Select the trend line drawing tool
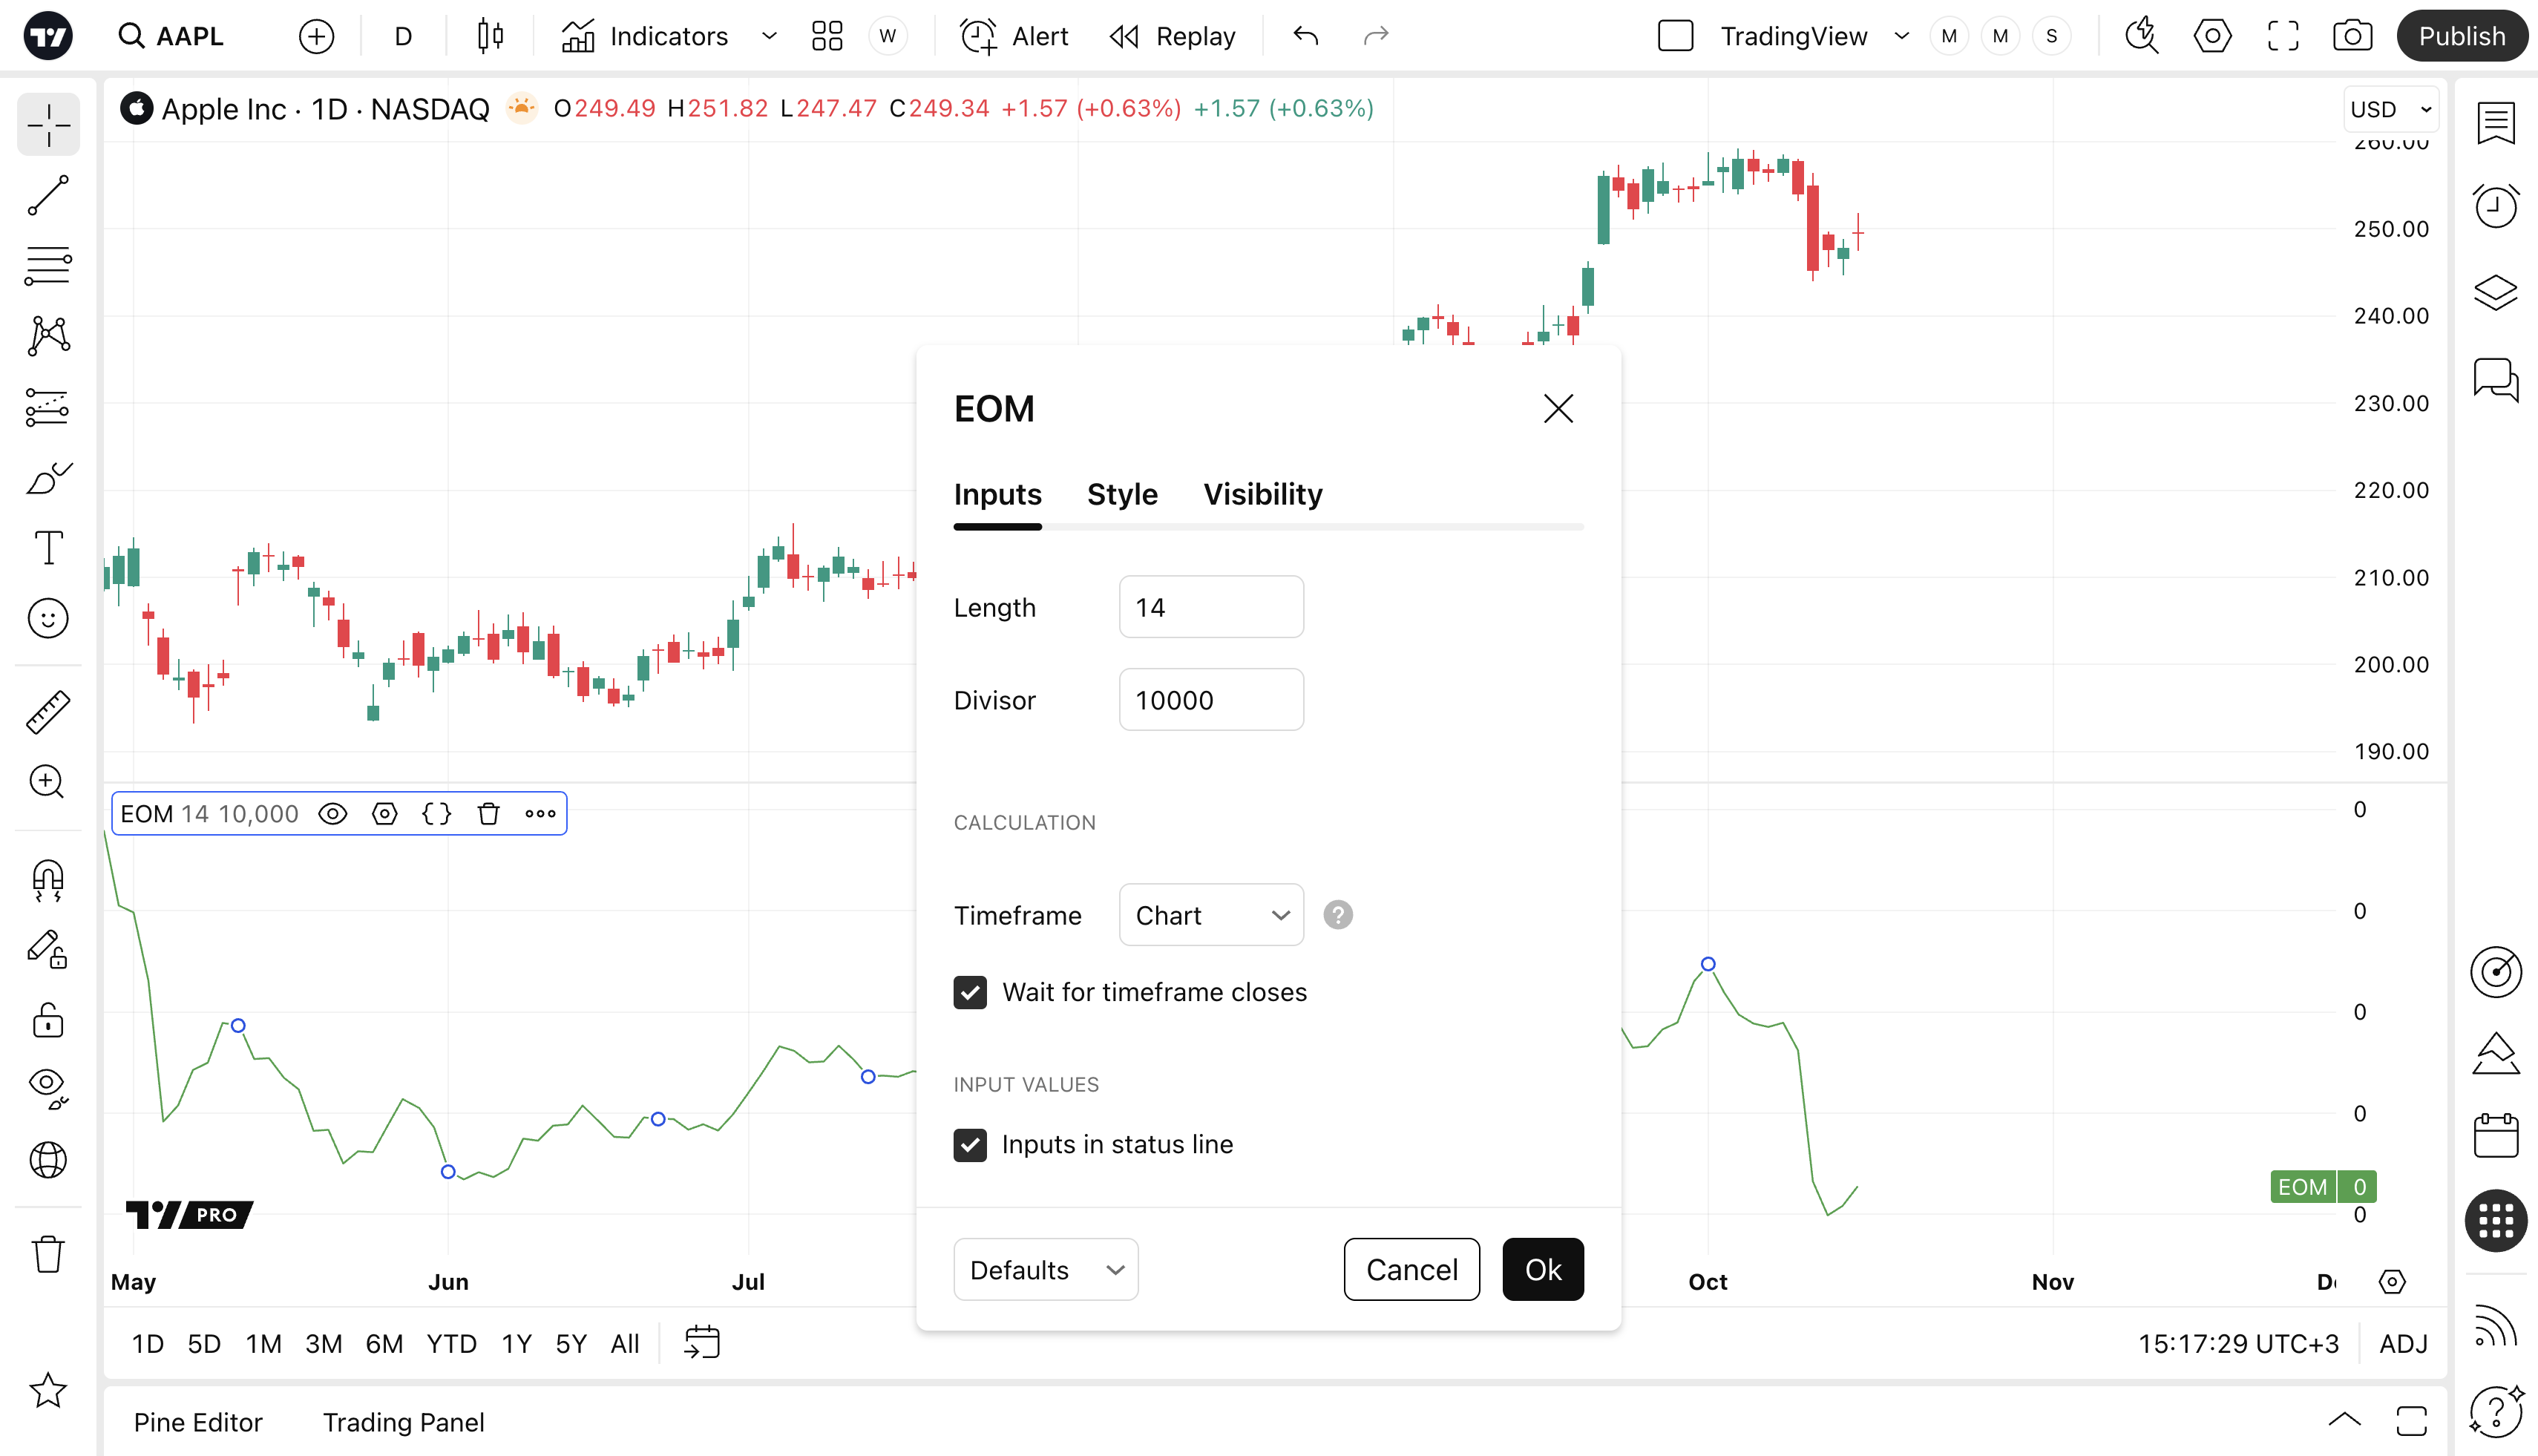Screen dimensions: 2538x1456 pos(48,196)
